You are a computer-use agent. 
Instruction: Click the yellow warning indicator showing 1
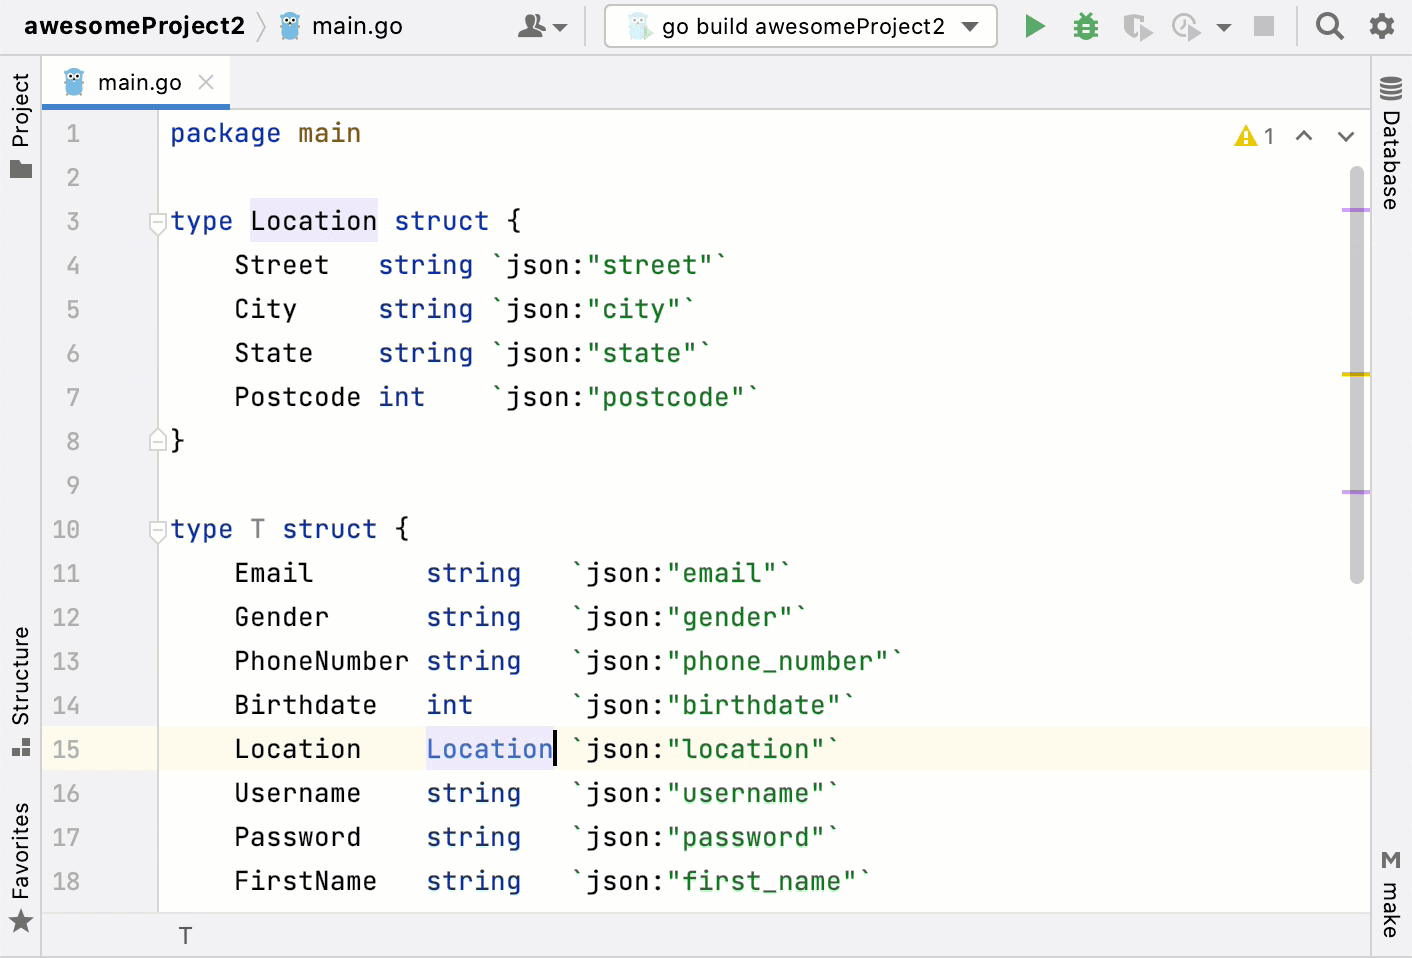1253,135
